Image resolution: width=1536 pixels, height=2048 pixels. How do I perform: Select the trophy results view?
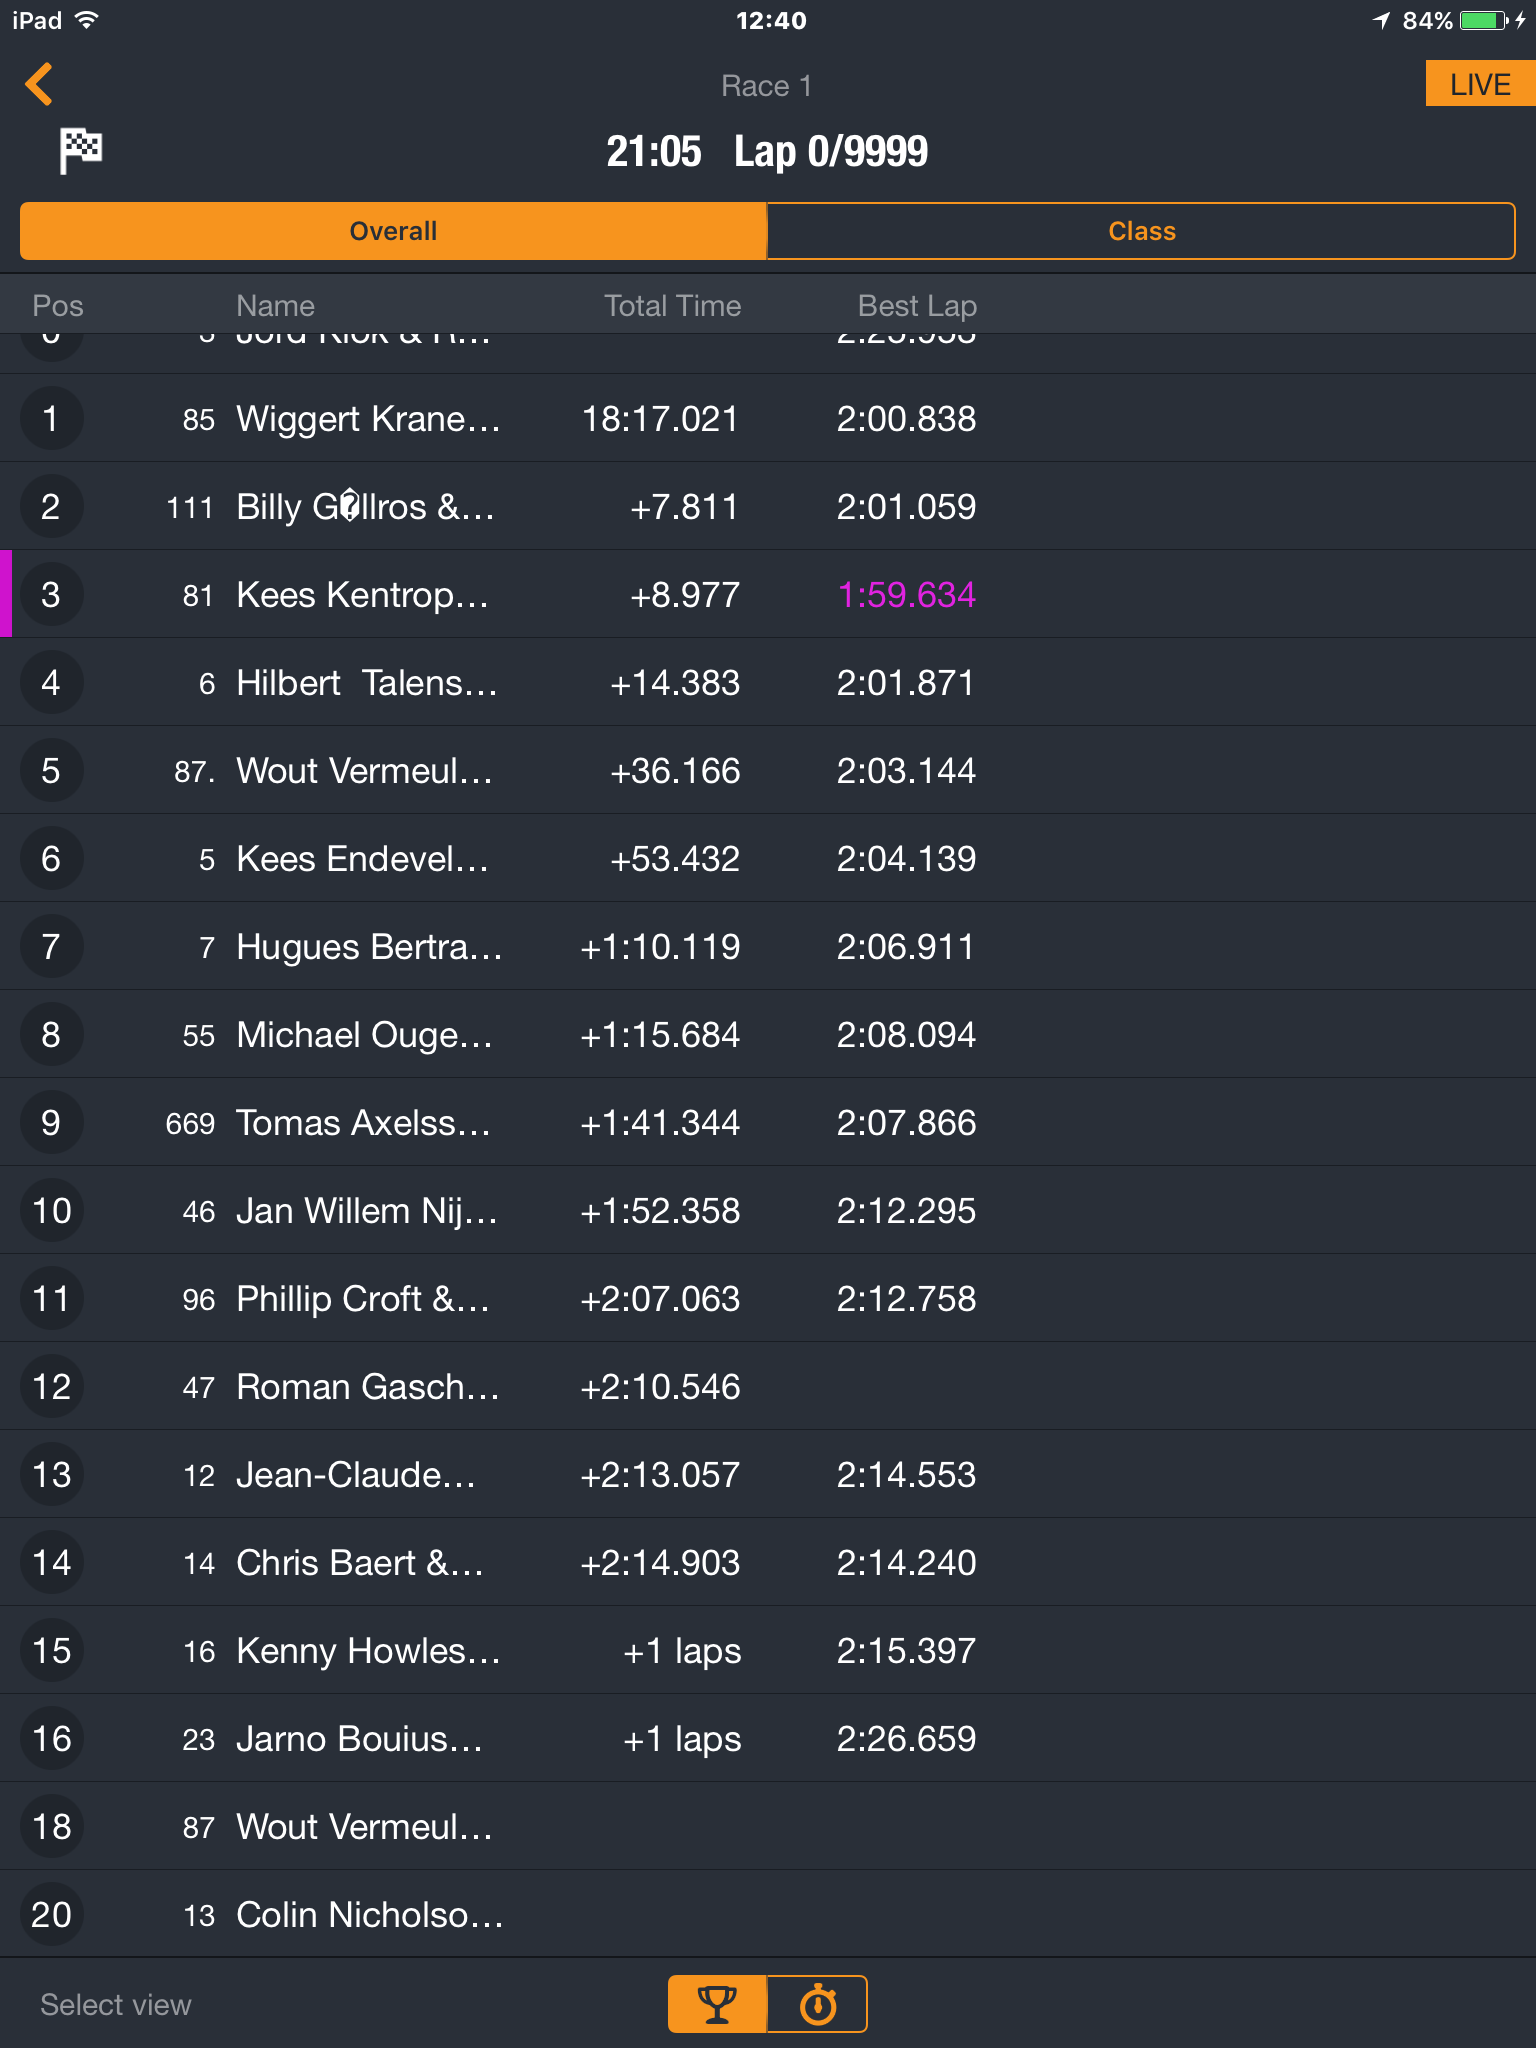point(717,2004)
